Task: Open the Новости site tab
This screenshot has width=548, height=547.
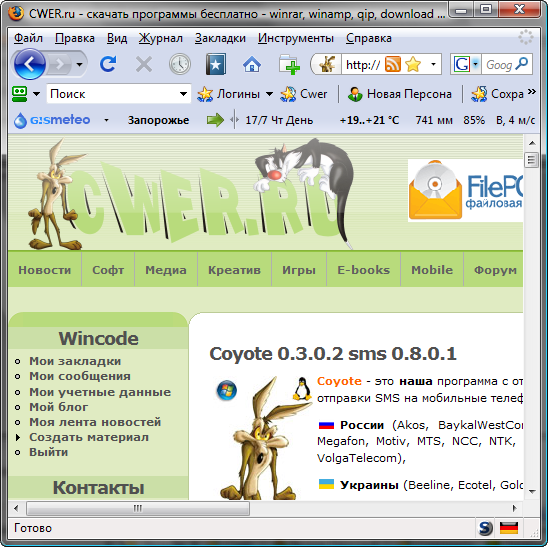Action: (45, 270)
